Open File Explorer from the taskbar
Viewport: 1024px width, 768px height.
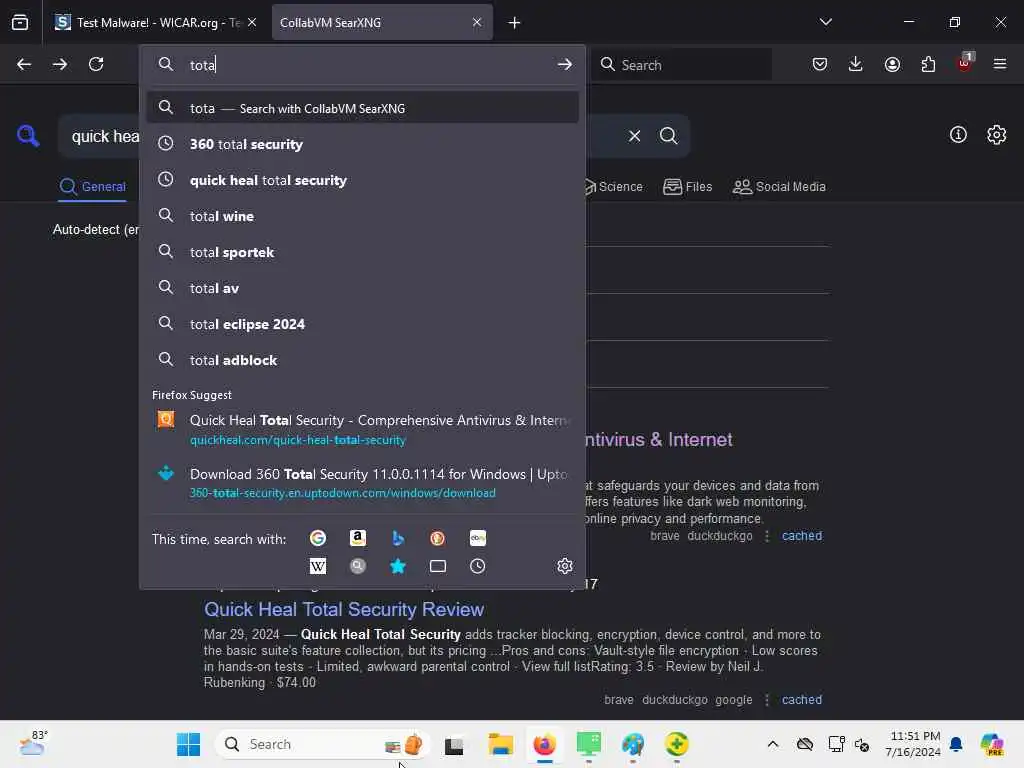pyautogui.click(x=500, y=744)
